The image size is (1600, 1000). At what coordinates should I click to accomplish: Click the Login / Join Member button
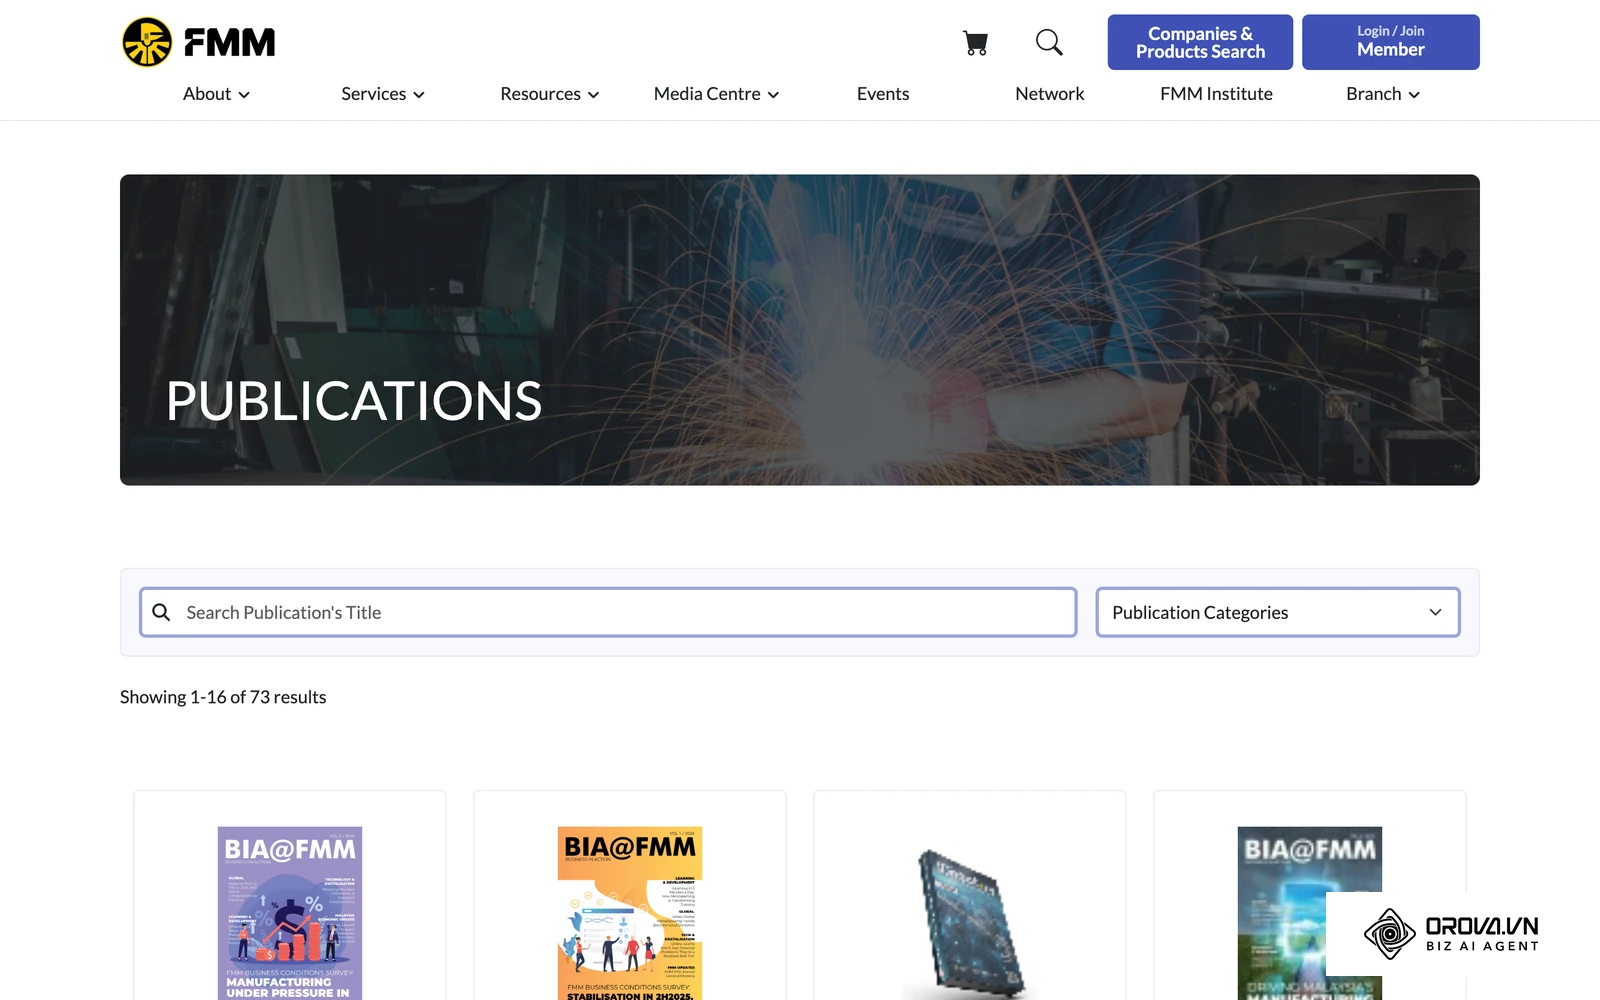1391,42
